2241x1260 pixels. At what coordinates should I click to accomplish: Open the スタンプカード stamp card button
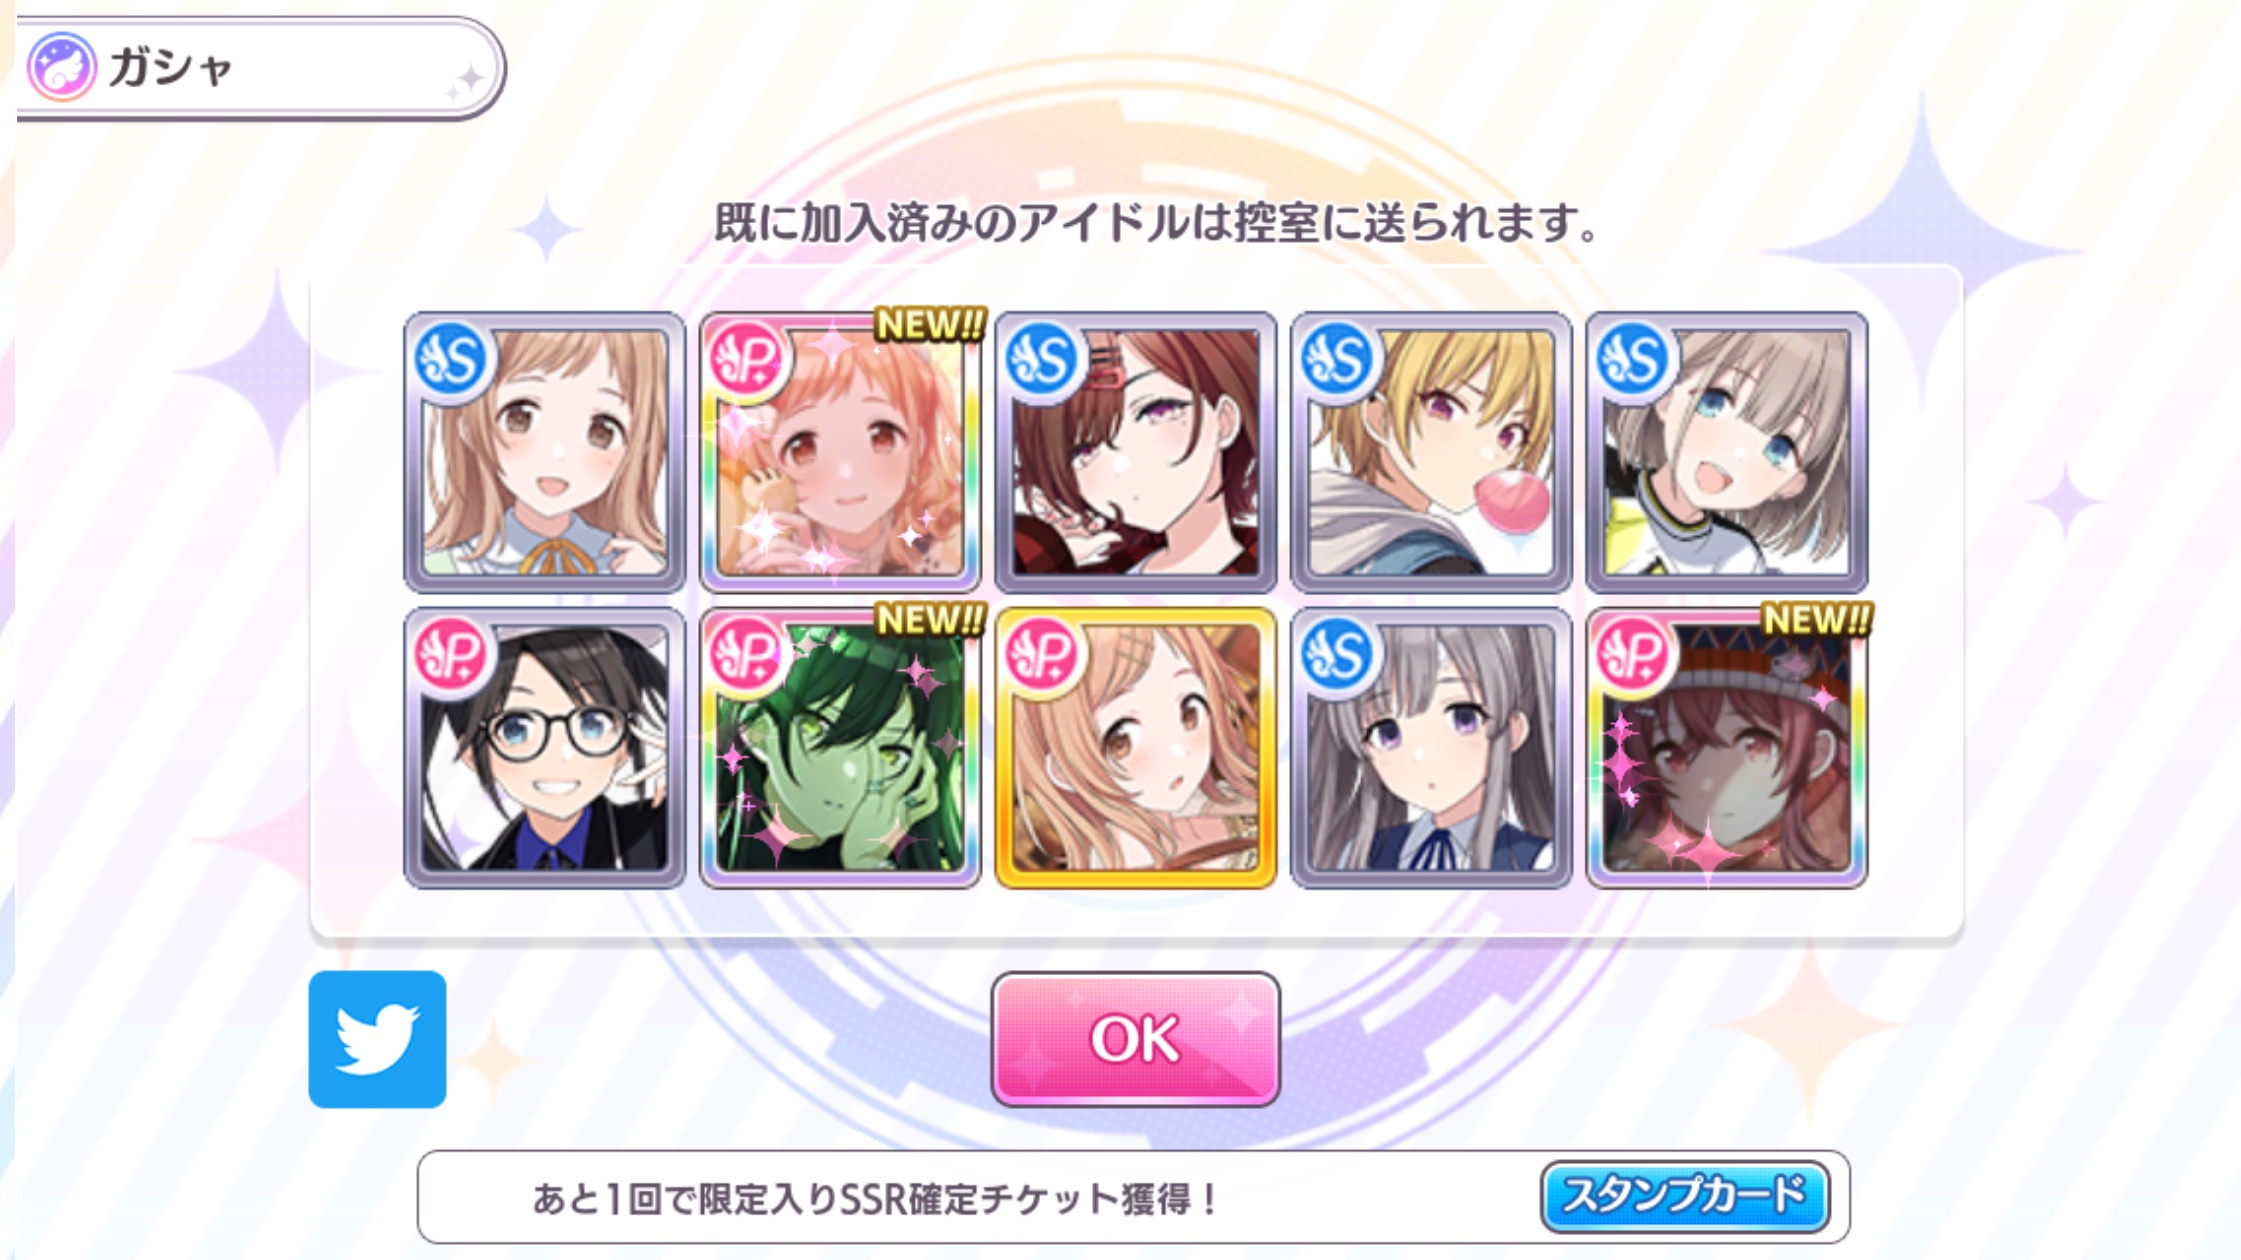click(x=1685, y=1196)
